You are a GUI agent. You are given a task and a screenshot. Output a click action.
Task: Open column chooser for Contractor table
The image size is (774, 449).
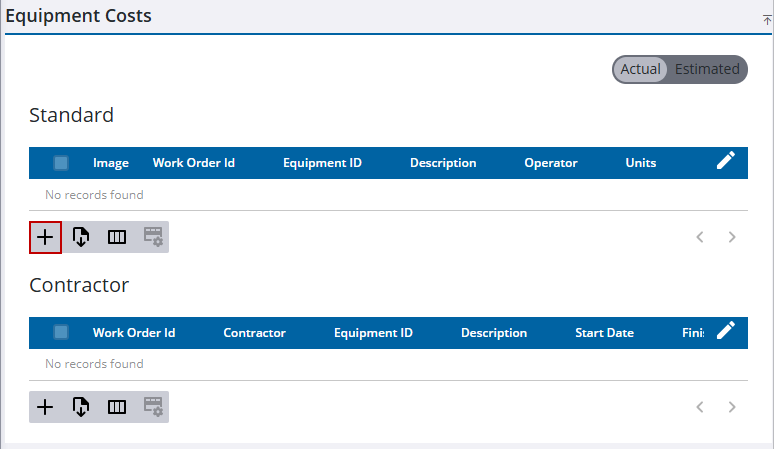tap(117, 407)
